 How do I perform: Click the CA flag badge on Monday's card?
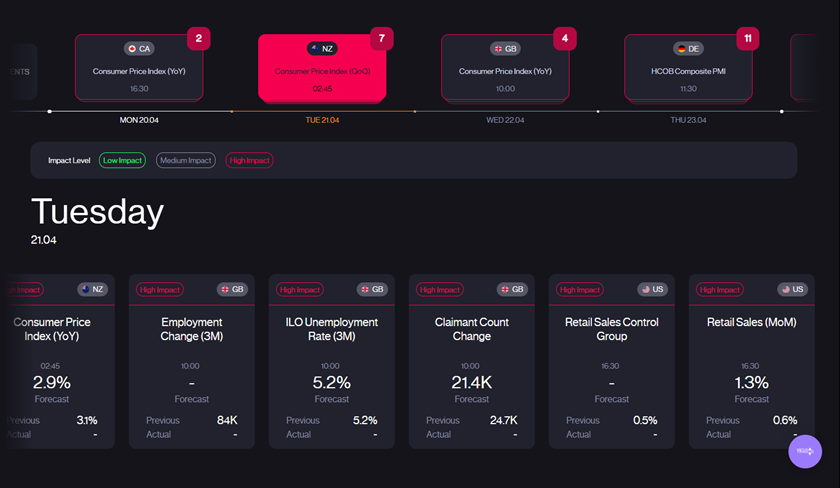coord(139,48)
